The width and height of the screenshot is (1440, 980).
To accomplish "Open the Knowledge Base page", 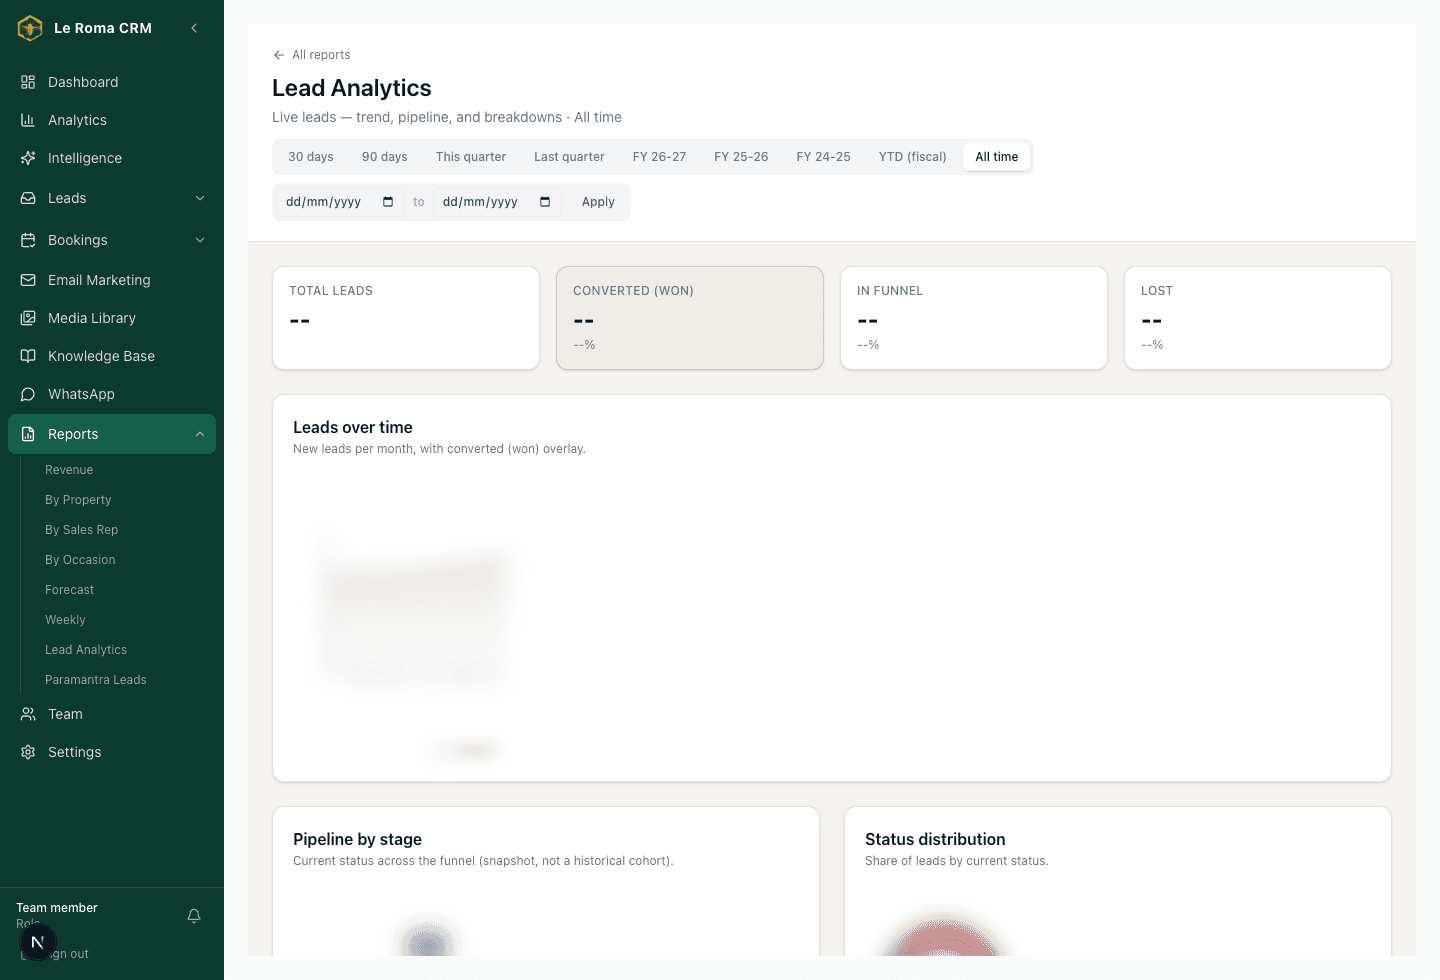I will pyautogui.click(x=112, y=356).
